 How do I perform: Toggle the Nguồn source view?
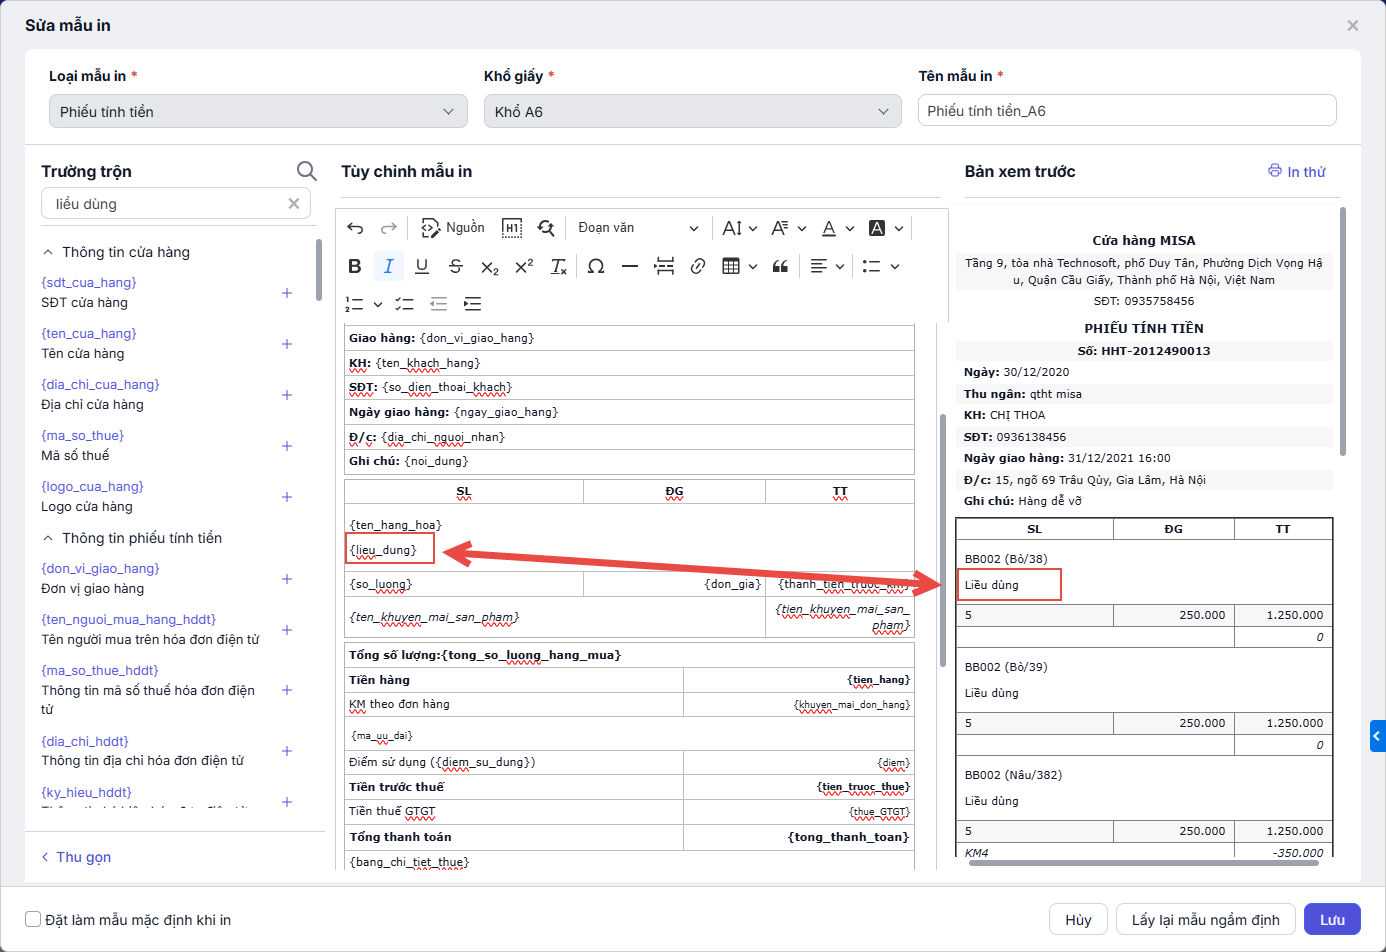click(453, 228)
